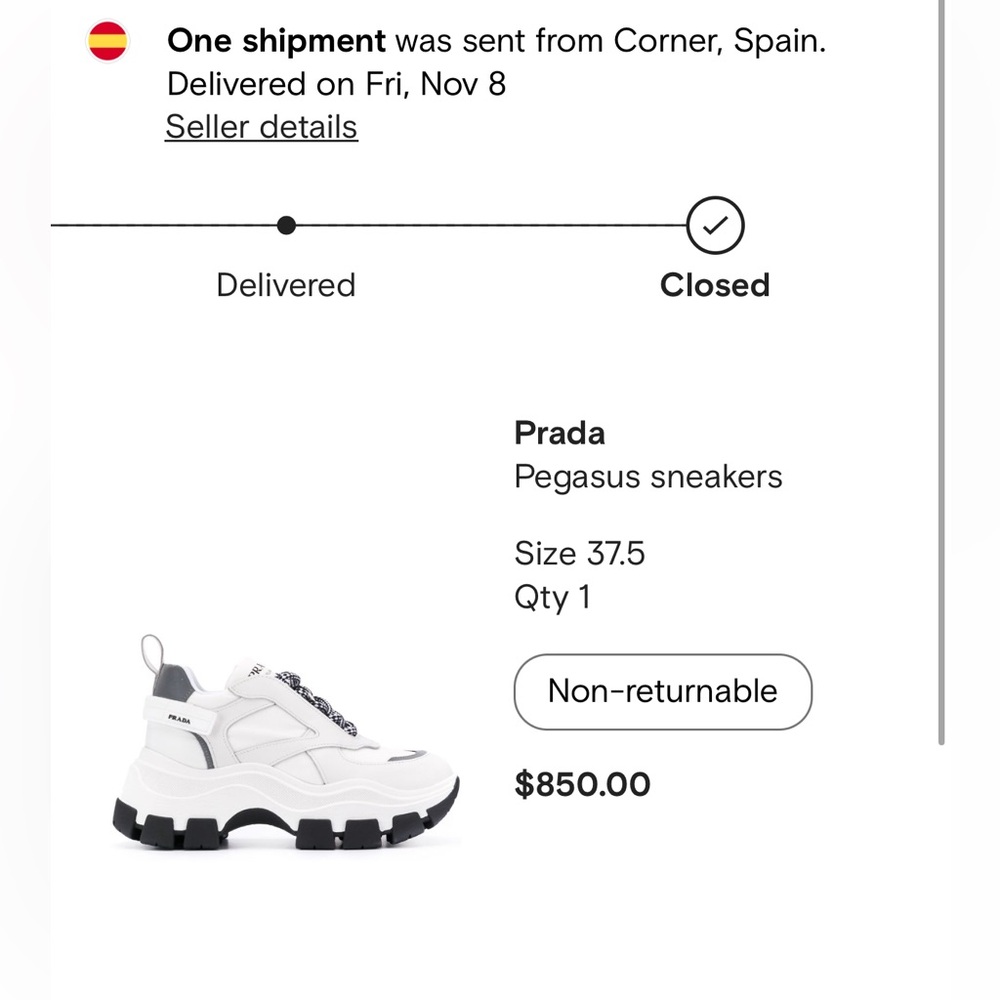Click the Delivered on Fri, Nov 8 text
Viewport: 1000px width, 1000px height.
pos(336,84)
